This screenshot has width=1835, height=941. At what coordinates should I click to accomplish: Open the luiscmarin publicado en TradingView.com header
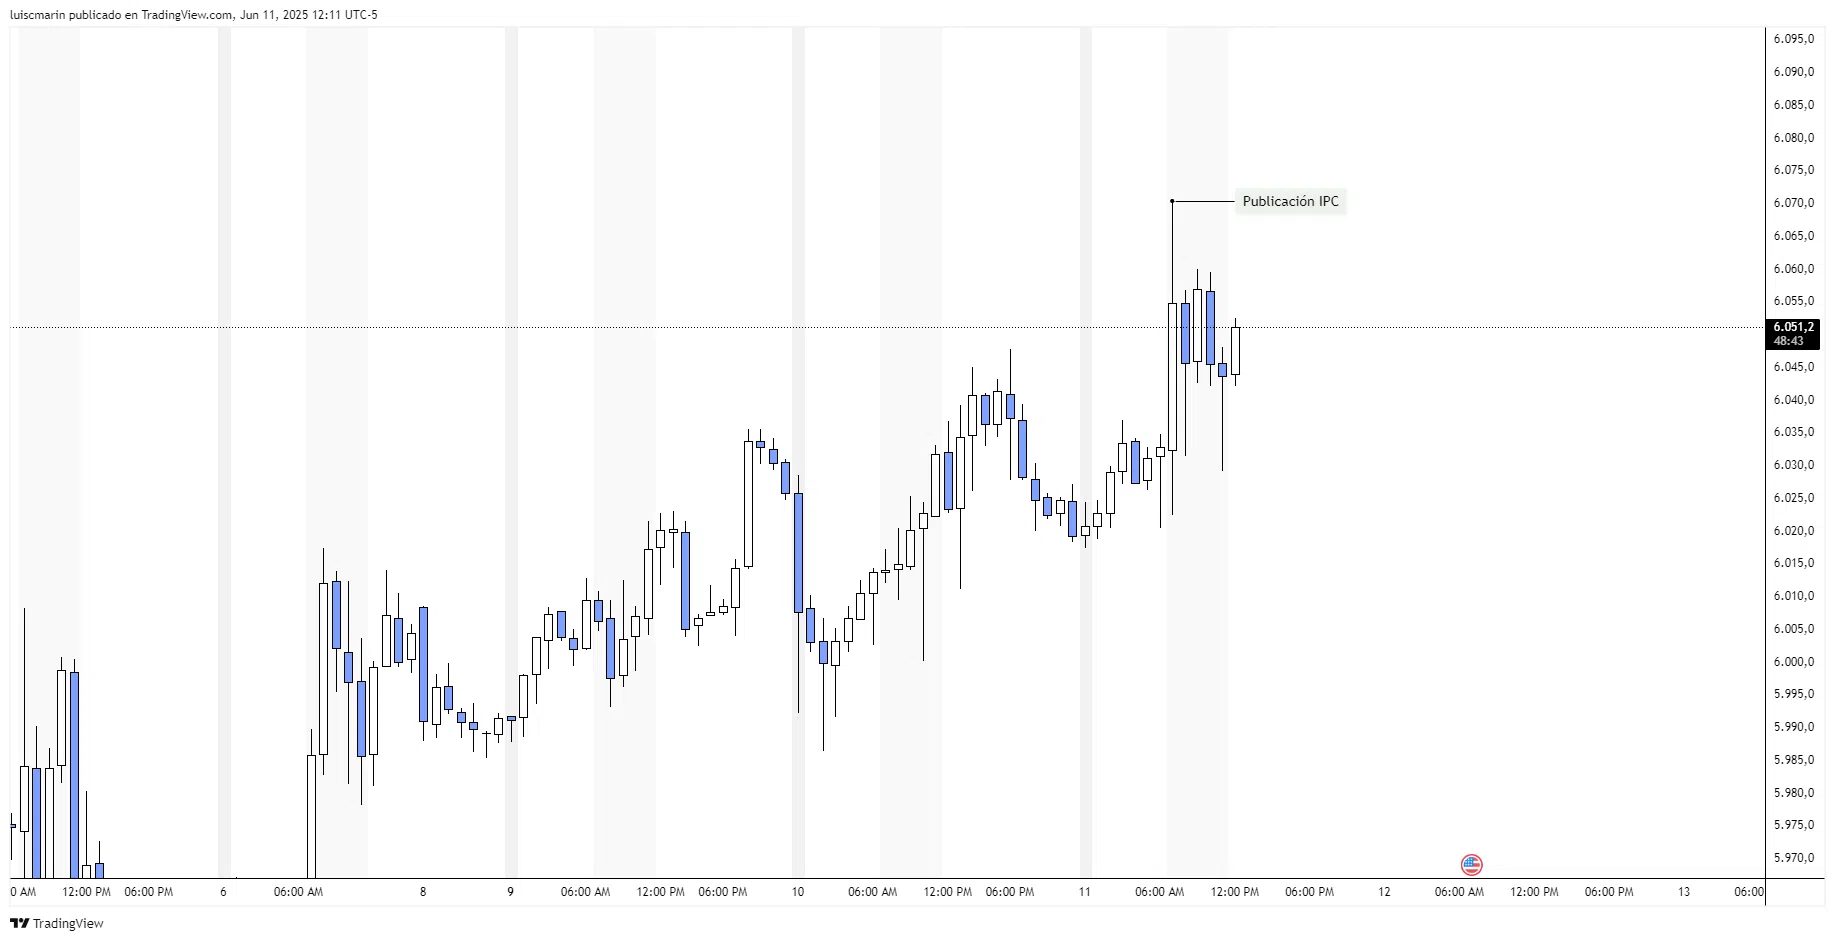[194, 14]
